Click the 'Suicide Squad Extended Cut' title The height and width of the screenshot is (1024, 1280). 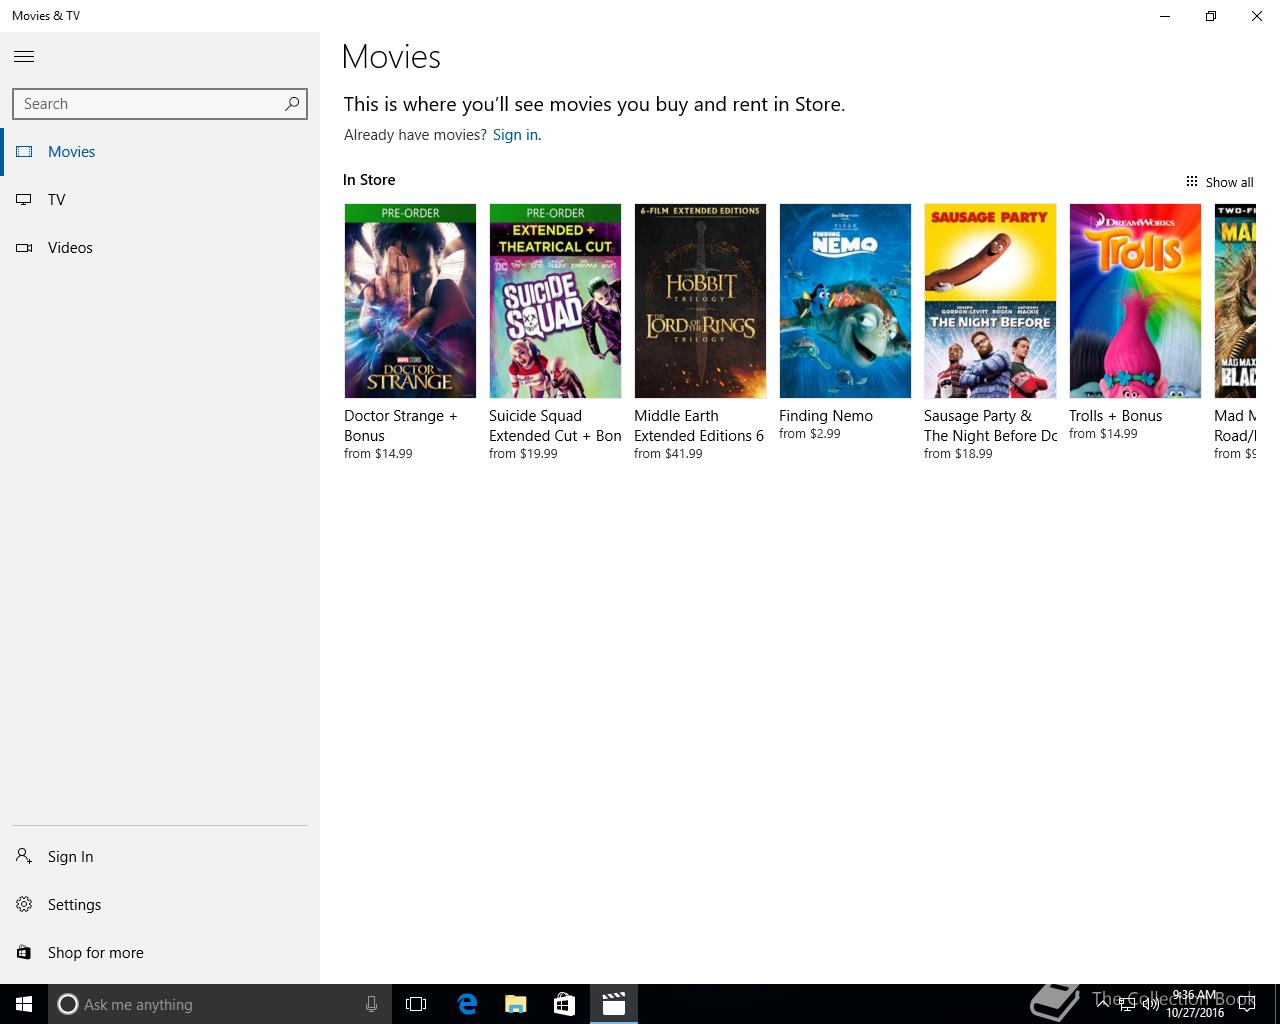coord(555,426)
